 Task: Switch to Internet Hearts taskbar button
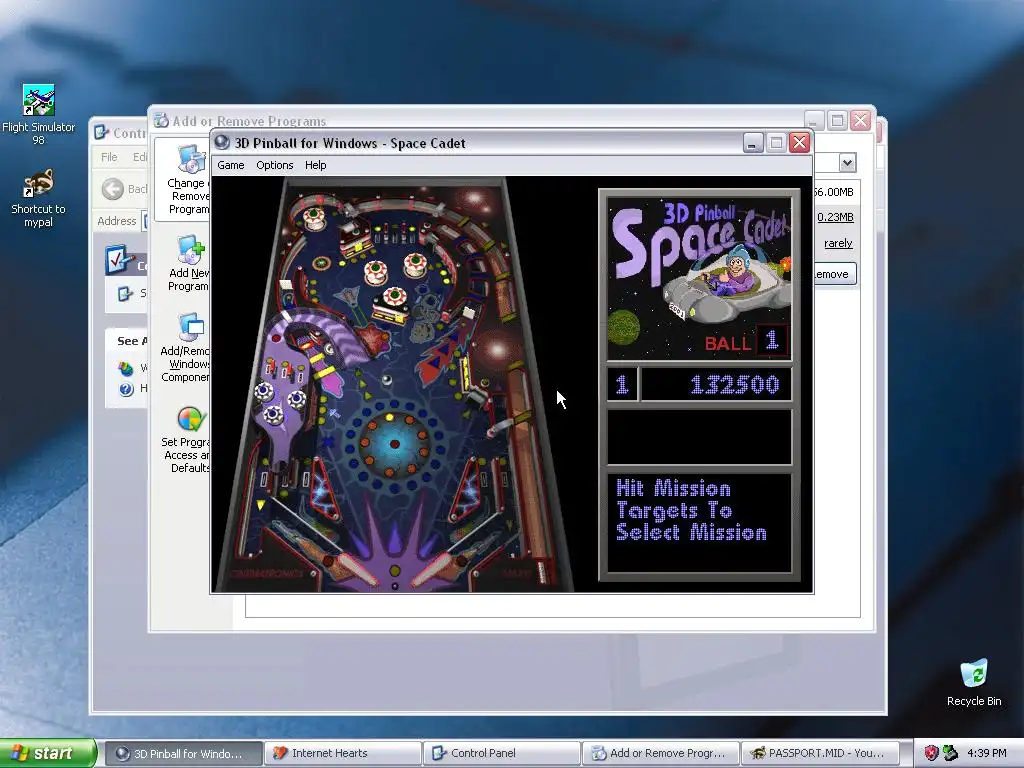(343, 754)
